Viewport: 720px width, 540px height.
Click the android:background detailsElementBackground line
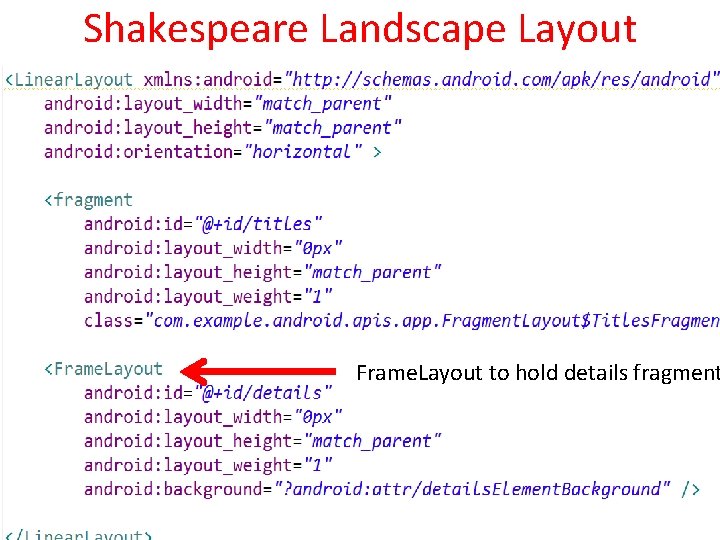(392, 489)
